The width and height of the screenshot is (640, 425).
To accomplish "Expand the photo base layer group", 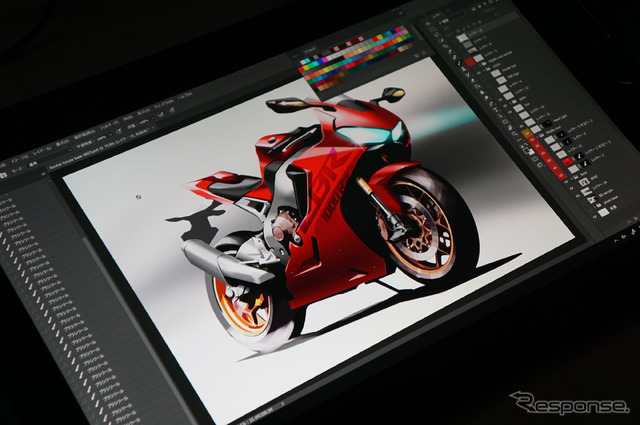I will [595, 207].
